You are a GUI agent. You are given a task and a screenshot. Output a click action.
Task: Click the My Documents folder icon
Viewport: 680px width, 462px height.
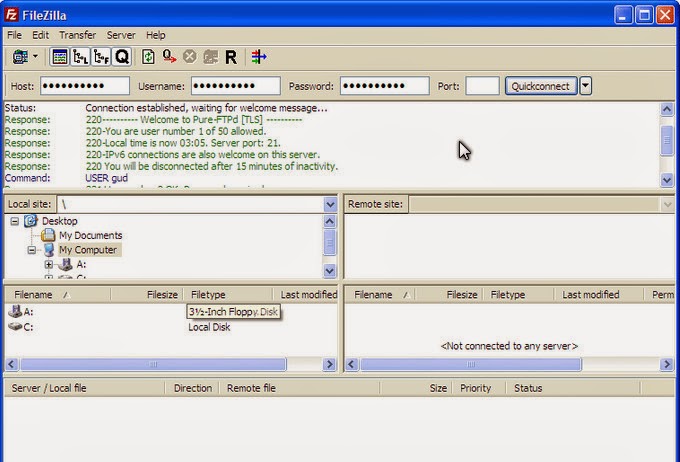[x=48, y=235]
